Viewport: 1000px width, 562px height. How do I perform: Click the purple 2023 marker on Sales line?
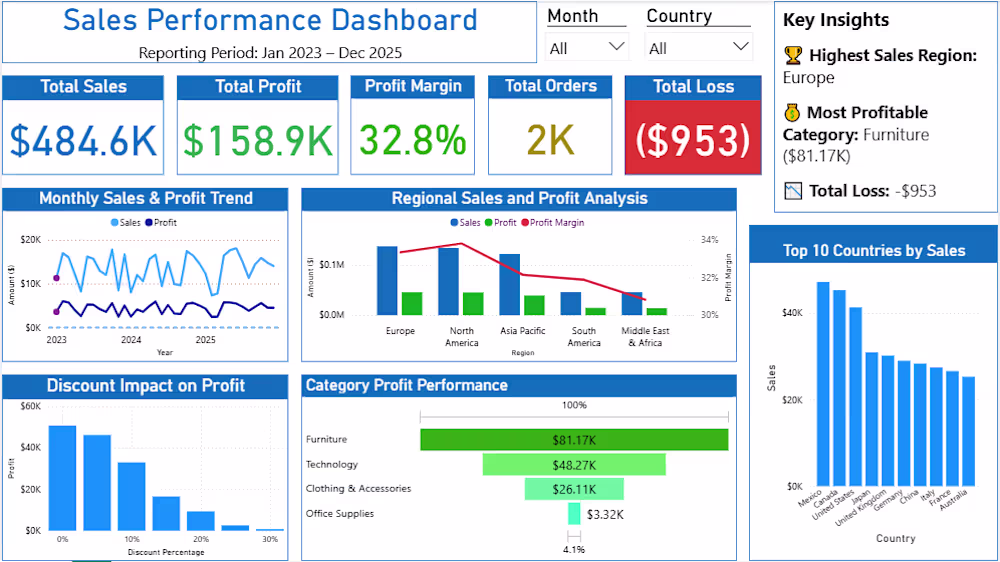pyautogui.click(x=57, y=278)
